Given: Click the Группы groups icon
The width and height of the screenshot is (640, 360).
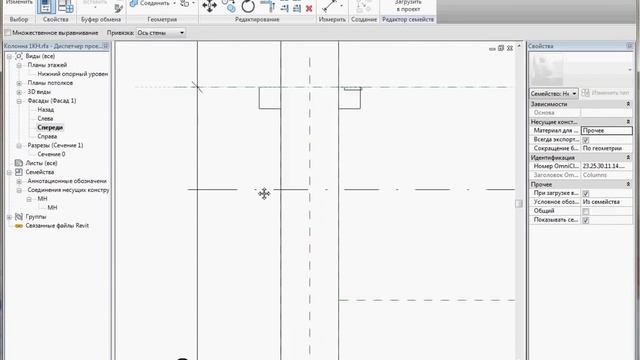Looking at the screenshot, I should point(19,217).
